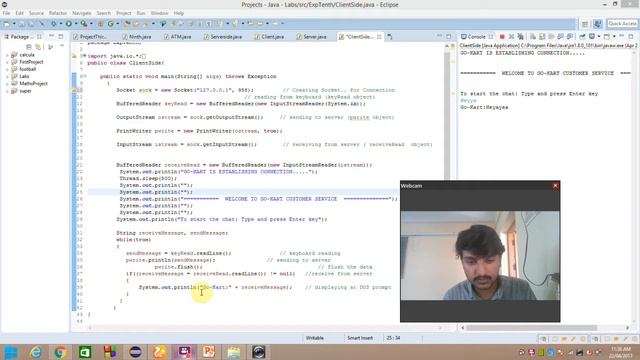Toggle Pin Console

[582, 37]
